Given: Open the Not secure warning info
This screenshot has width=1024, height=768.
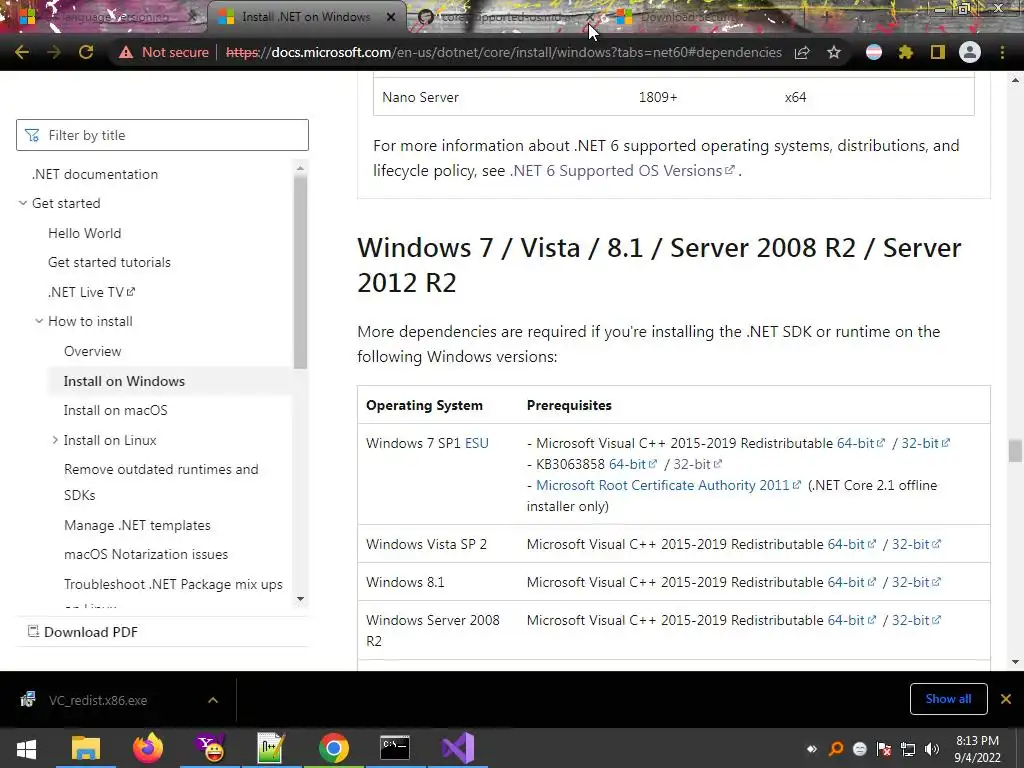Looking at the screenshot, I should pyautogui.click(x=164, y=52).
